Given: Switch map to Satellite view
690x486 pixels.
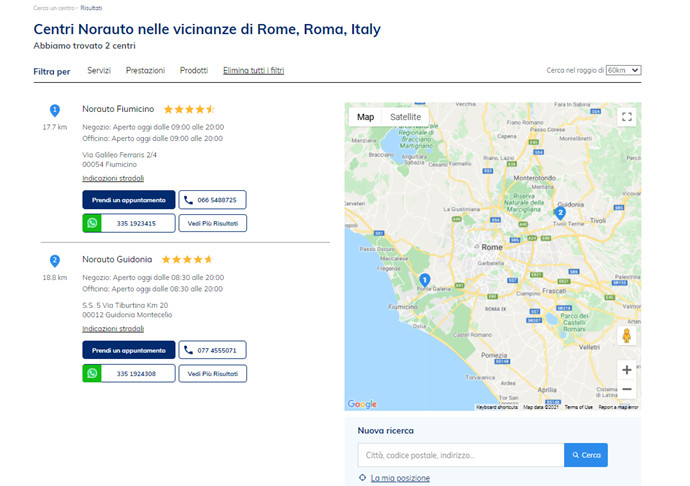Looking at the screenshot, I should tap(405, 117).
